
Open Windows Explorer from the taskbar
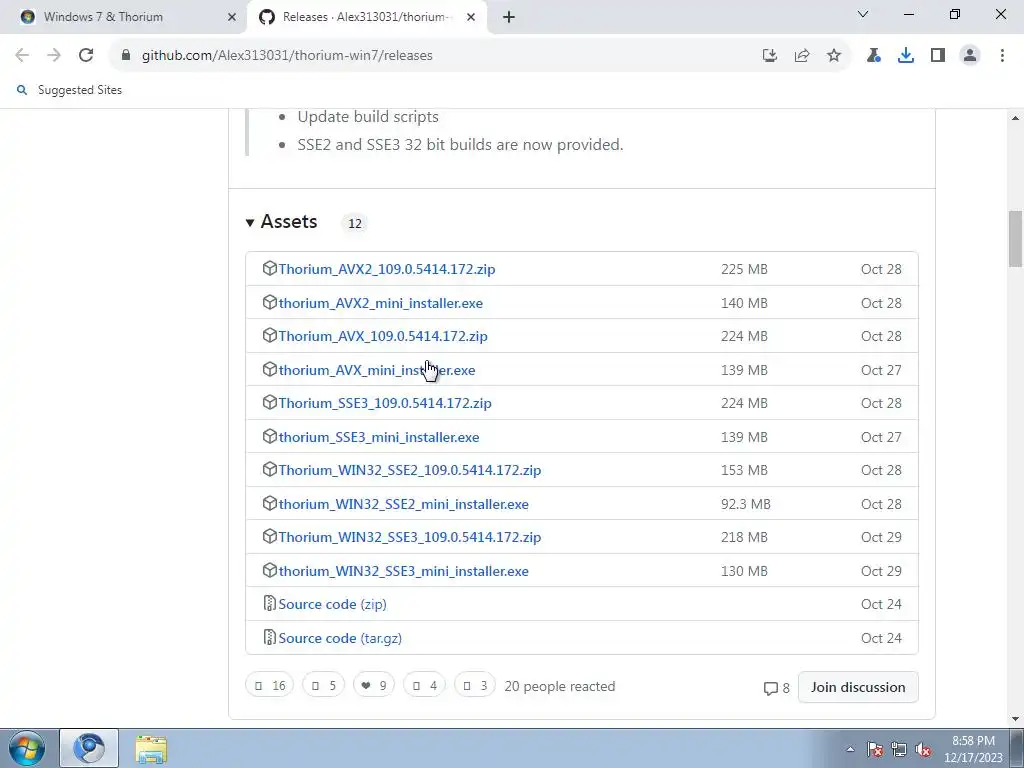tap(151, 749)
